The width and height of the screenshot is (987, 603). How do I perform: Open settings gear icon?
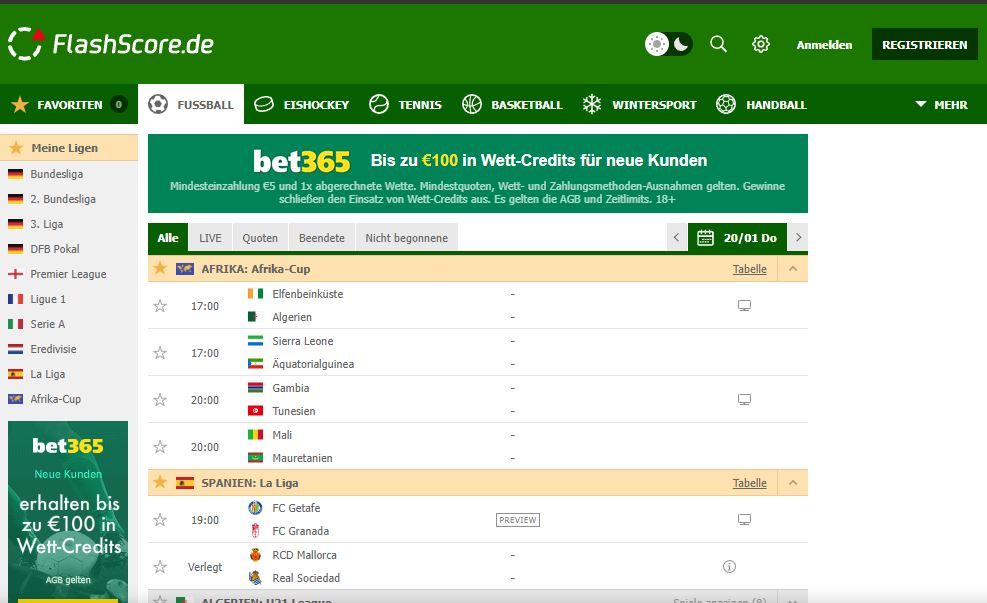[761, 44]
